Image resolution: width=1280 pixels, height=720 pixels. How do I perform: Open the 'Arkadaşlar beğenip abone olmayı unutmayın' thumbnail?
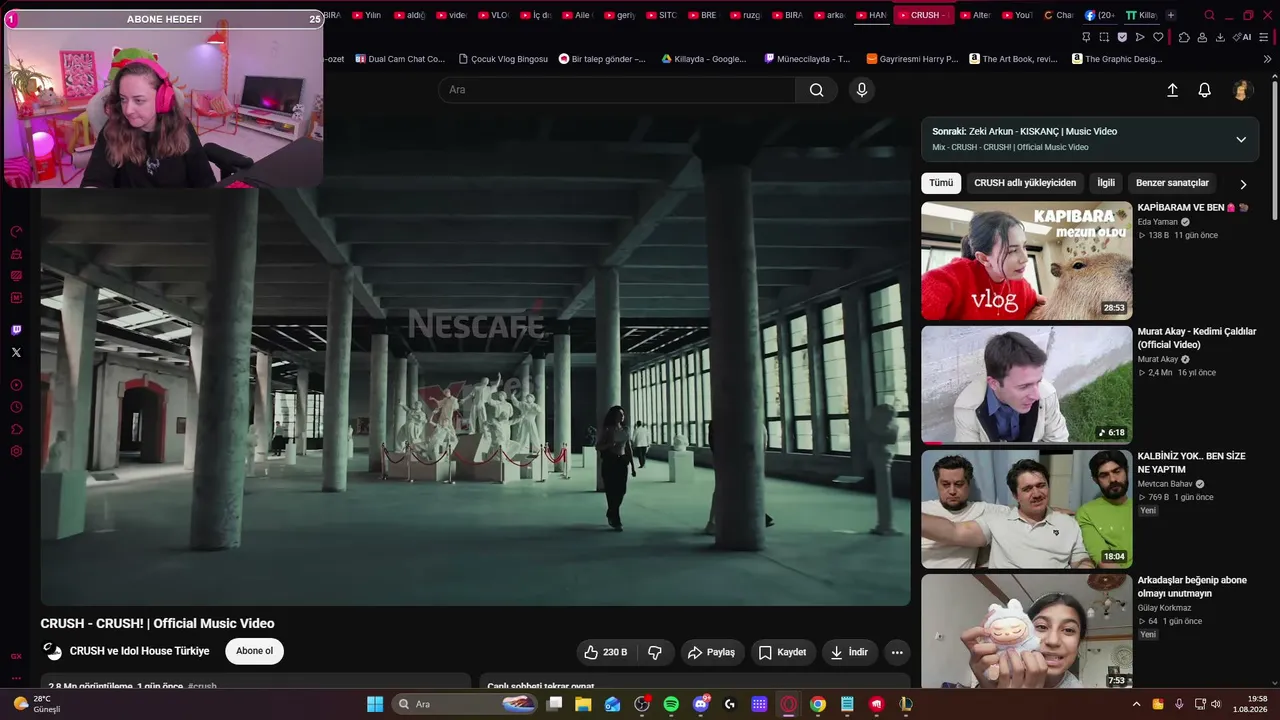coord(1026,631)
